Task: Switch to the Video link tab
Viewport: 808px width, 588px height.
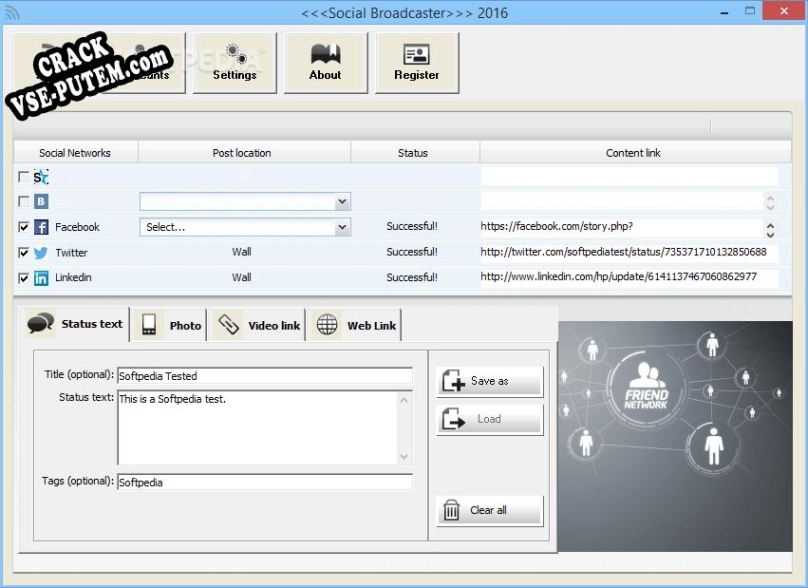Action: [259, 325]
